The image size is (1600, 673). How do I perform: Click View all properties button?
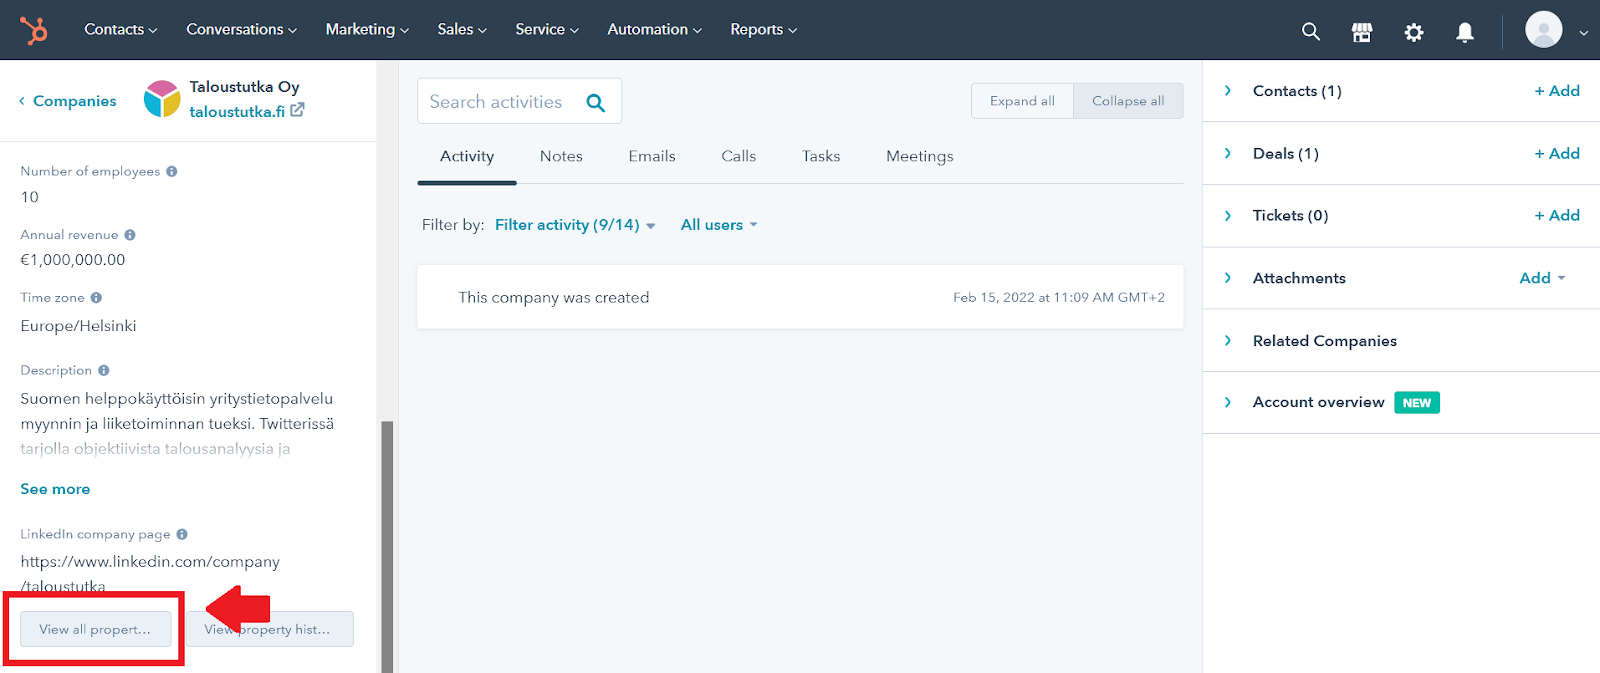pyautogui.click(x=95, y=629)
